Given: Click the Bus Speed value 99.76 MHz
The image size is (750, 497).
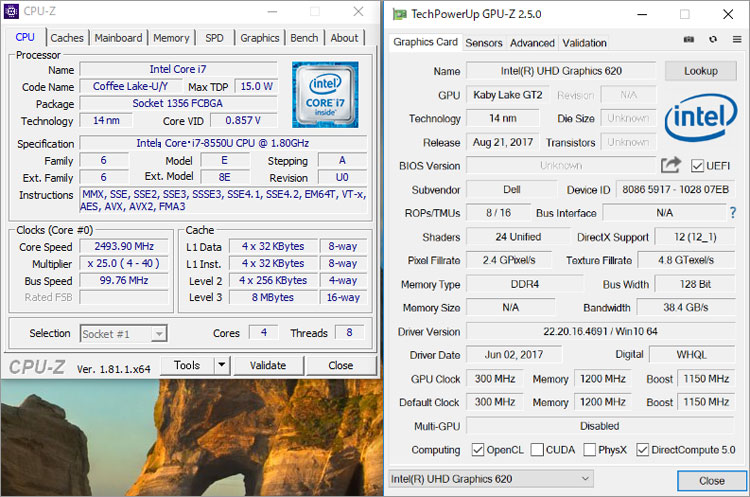Looking at the screenshot, I should pyautogui.click(x=124, y=280).
